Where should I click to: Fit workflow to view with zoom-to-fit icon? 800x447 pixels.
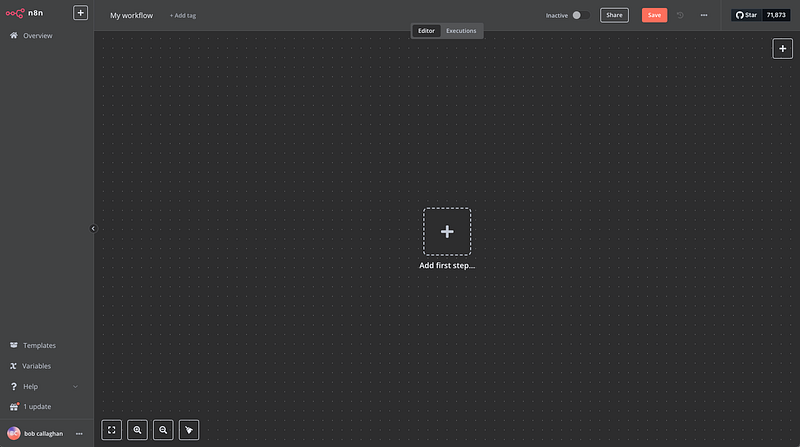pos(112,430)
